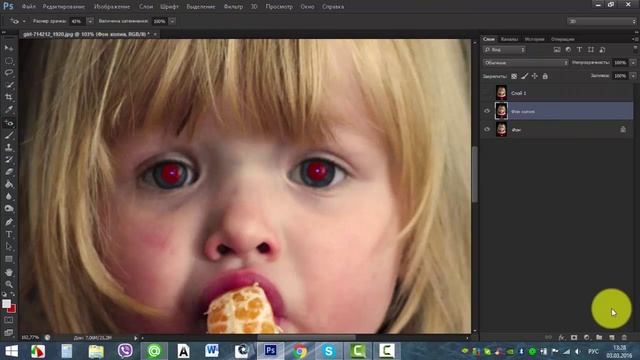Select the Type tool
This screenshot has width=640, height=360.
tap(9, 234)
